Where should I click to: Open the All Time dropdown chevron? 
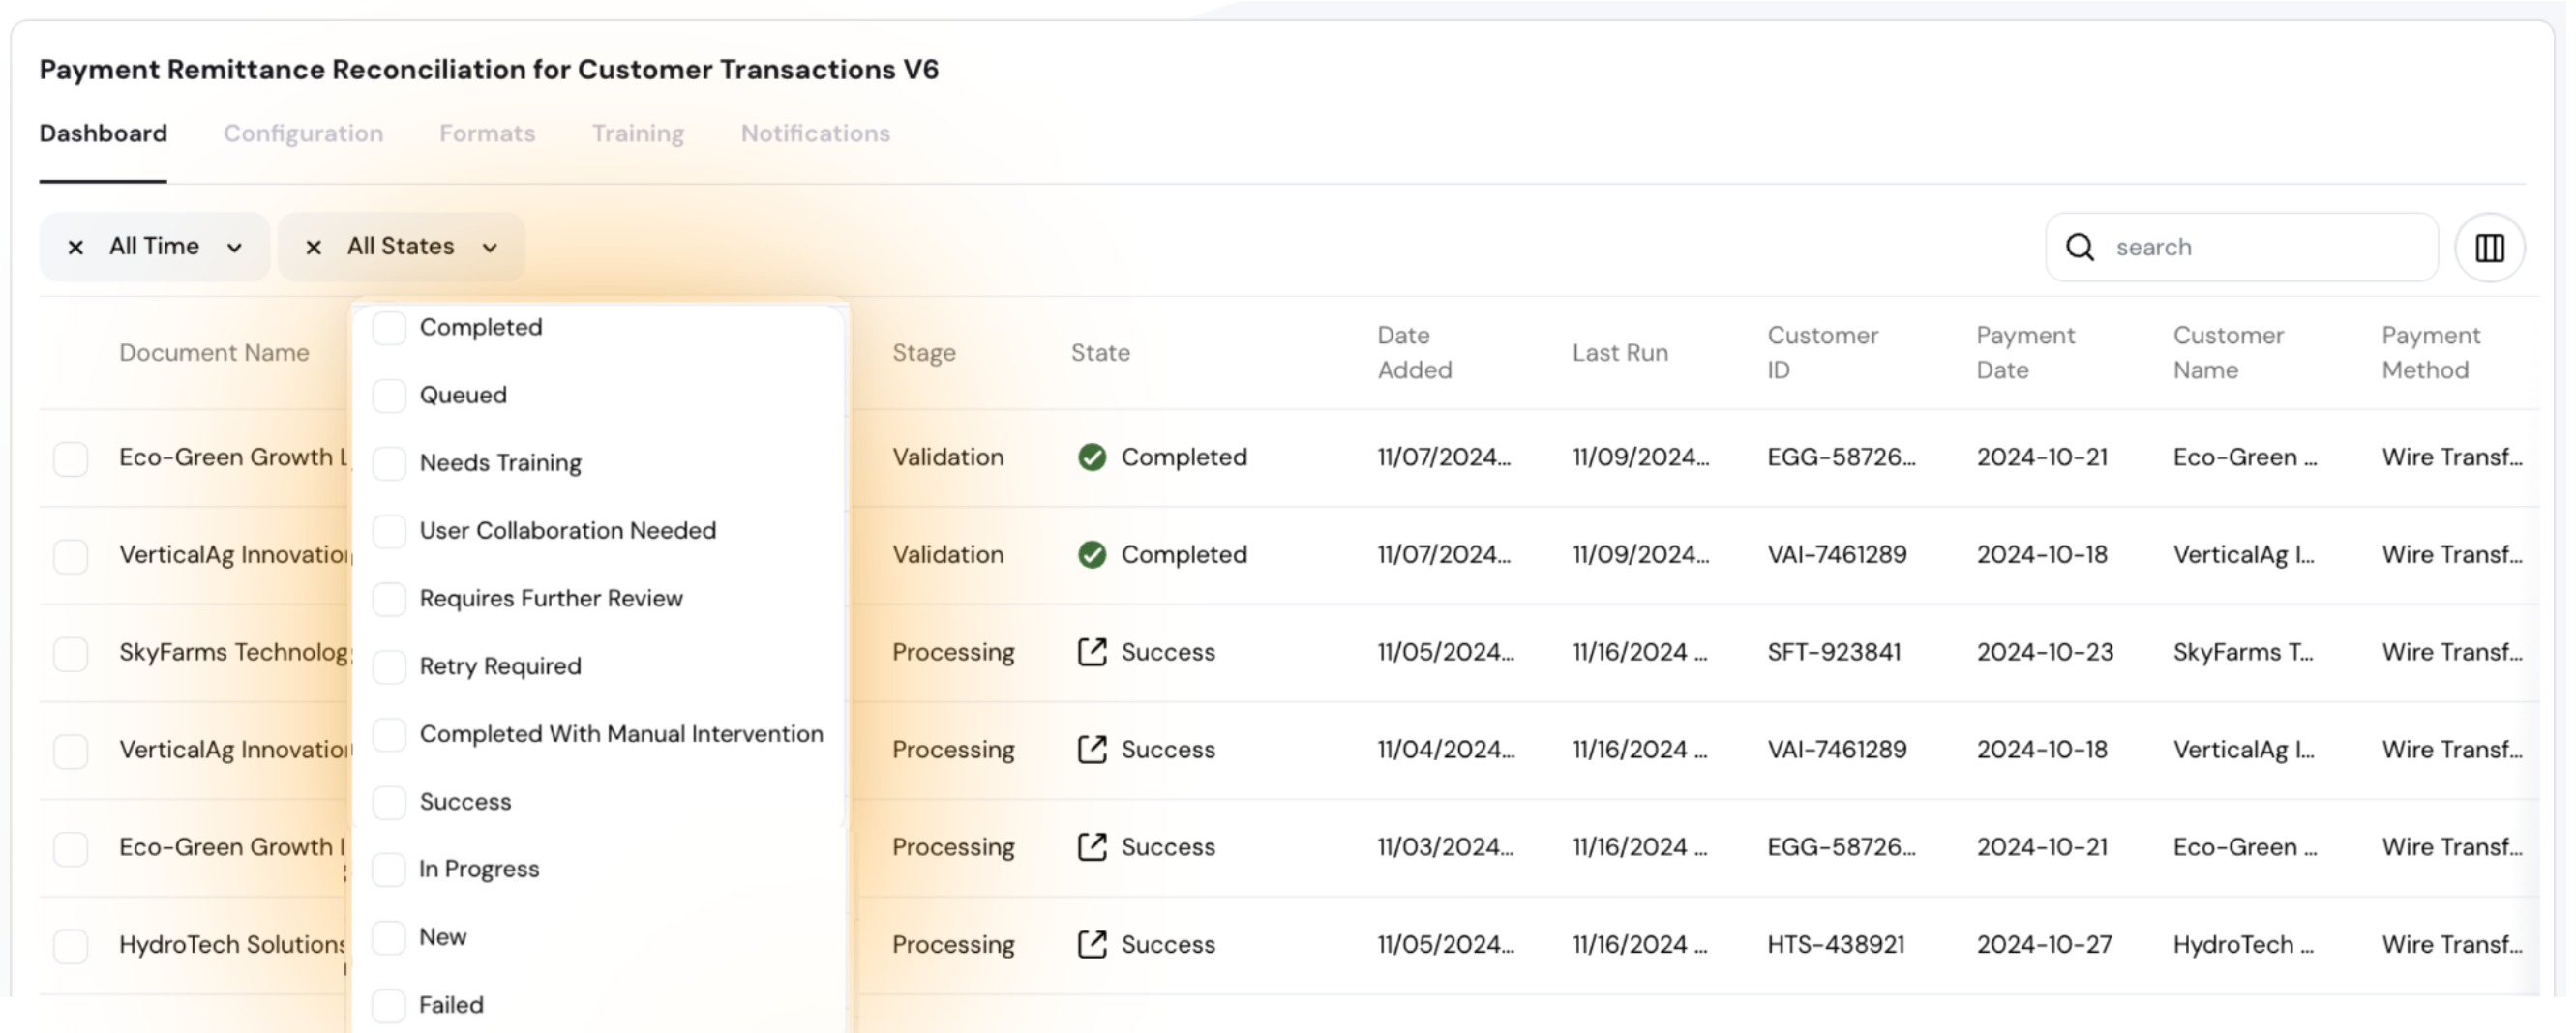pos(234,248)
